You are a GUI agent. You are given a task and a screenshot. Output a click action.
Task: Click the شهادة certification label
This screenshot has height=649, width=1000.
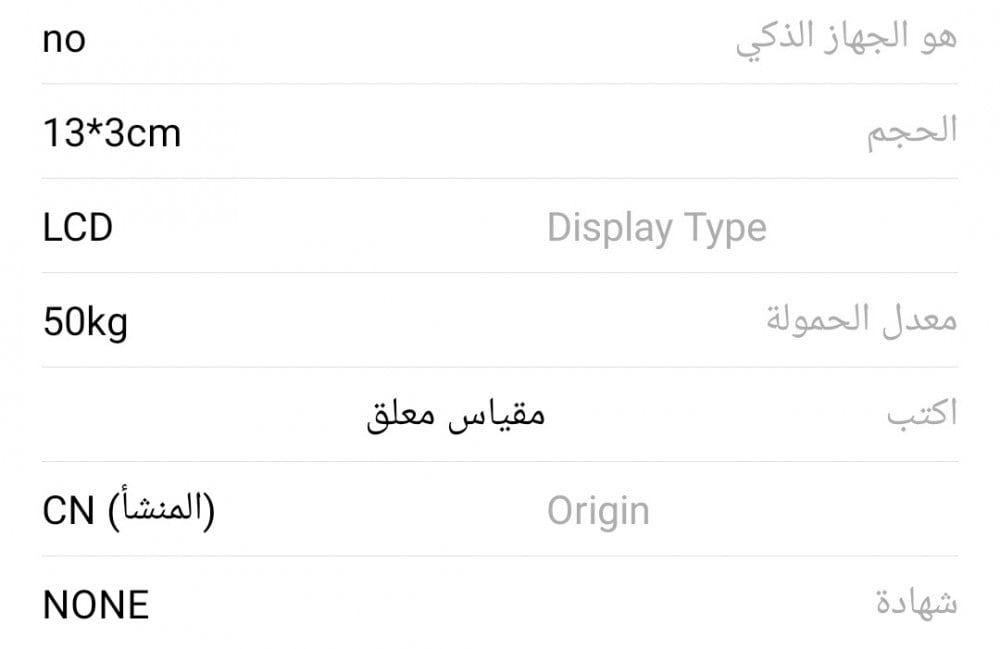pyautogui.click(x=916, y=602)
